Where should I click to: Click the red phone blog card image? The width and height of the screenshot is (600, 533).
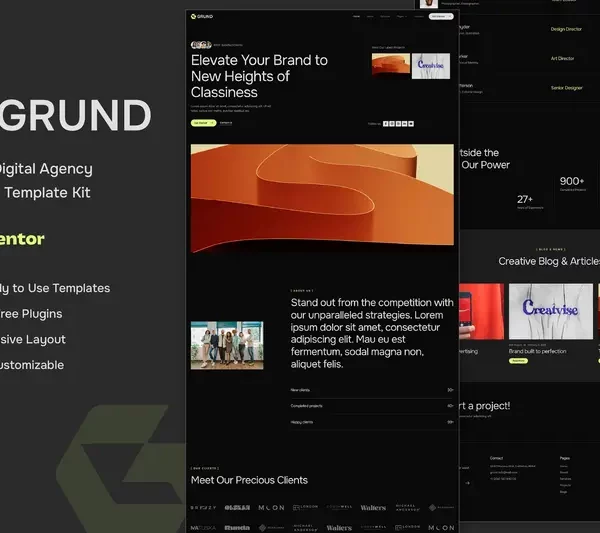tap(481, 311)
